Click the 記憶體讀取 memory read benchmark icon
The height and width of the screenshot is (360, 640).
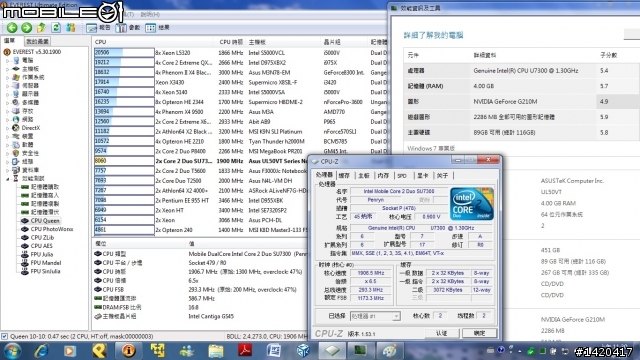pyautogui.click(x=24, y=187)
